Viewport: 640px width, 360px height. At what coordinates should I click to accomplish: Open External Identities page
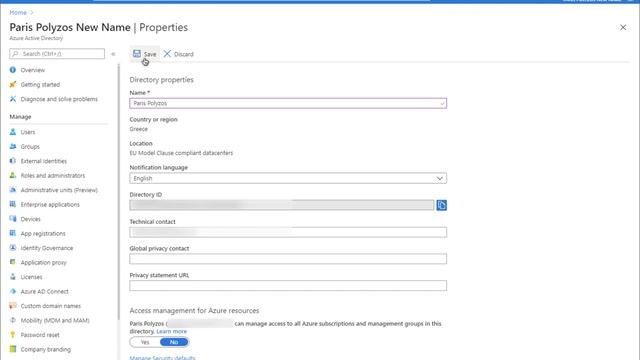[44, 161]
